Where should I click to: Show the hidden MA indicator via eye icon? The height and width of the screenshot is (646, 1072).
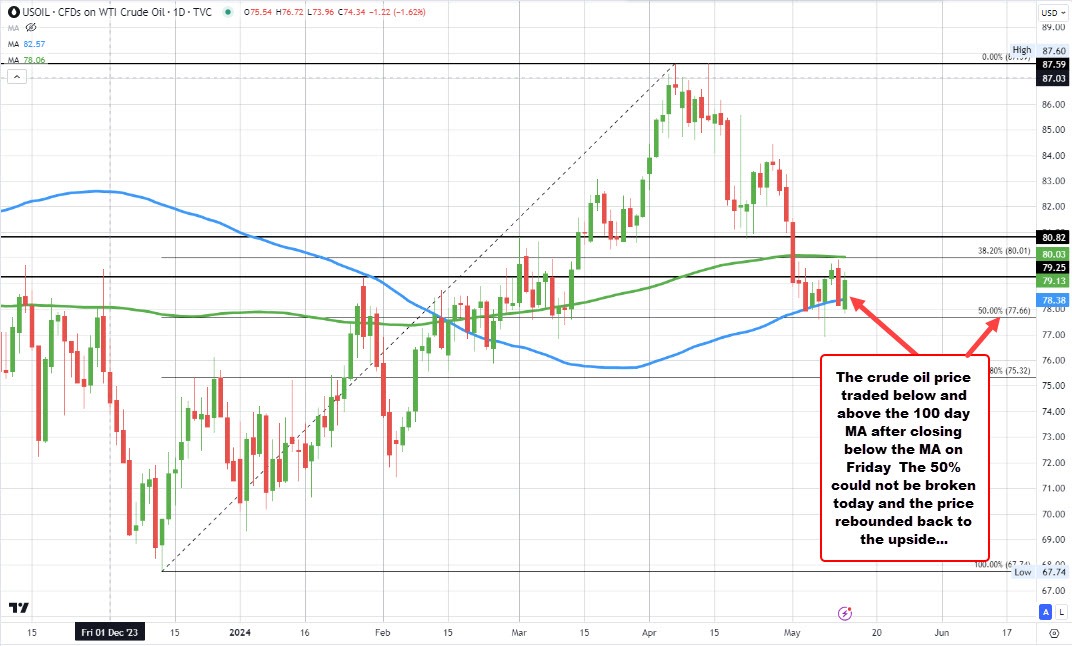(x=31, y=27)
